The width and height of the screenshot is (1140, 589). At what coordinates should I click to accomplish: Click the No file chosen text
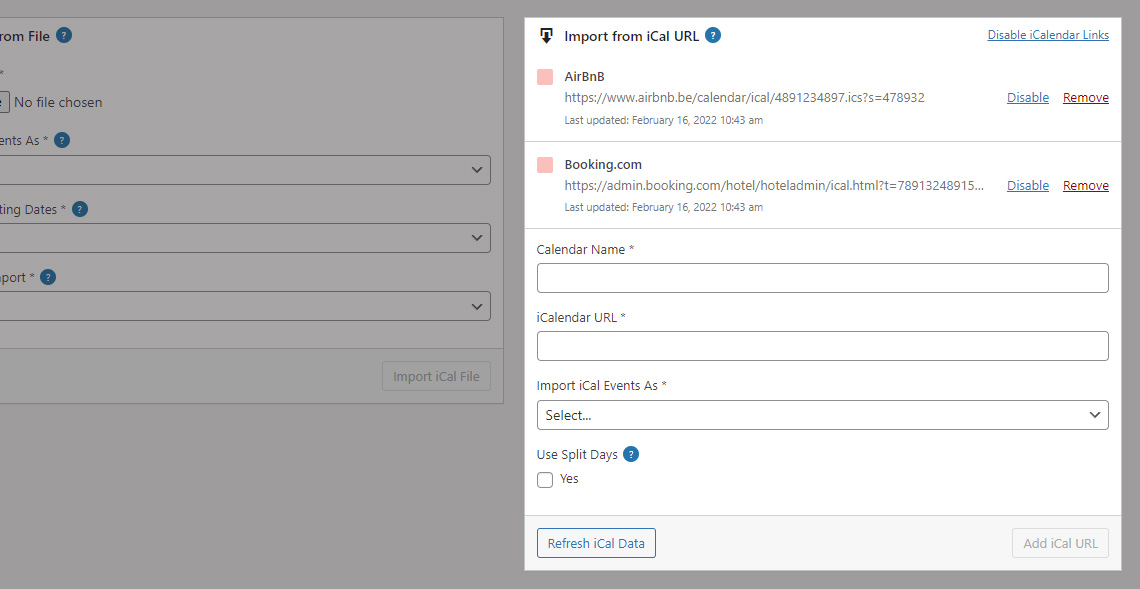(x=58, y=103)
